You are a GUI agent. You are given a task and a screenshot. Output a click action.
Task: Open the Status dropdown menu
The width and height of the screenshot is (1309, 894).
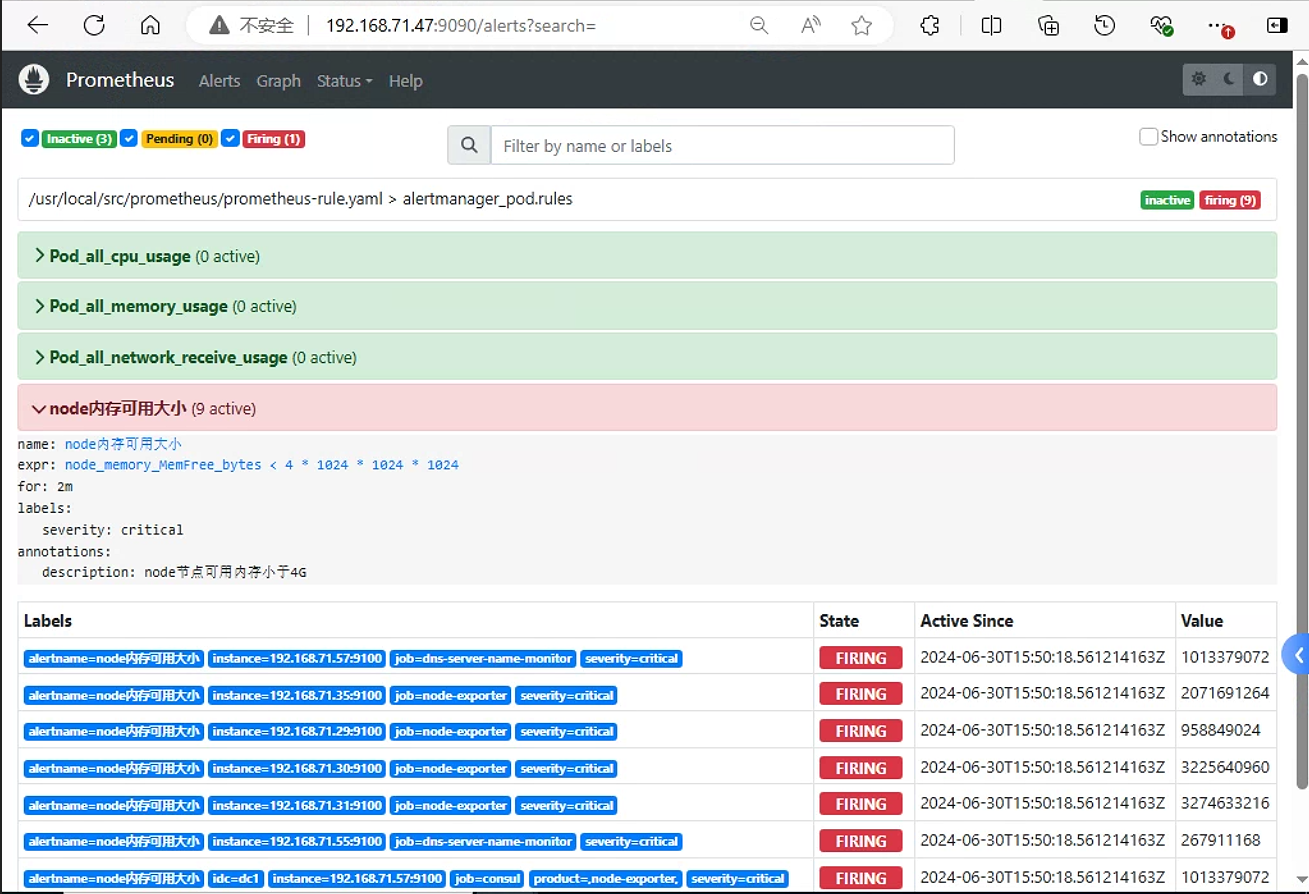click(344, 81)
